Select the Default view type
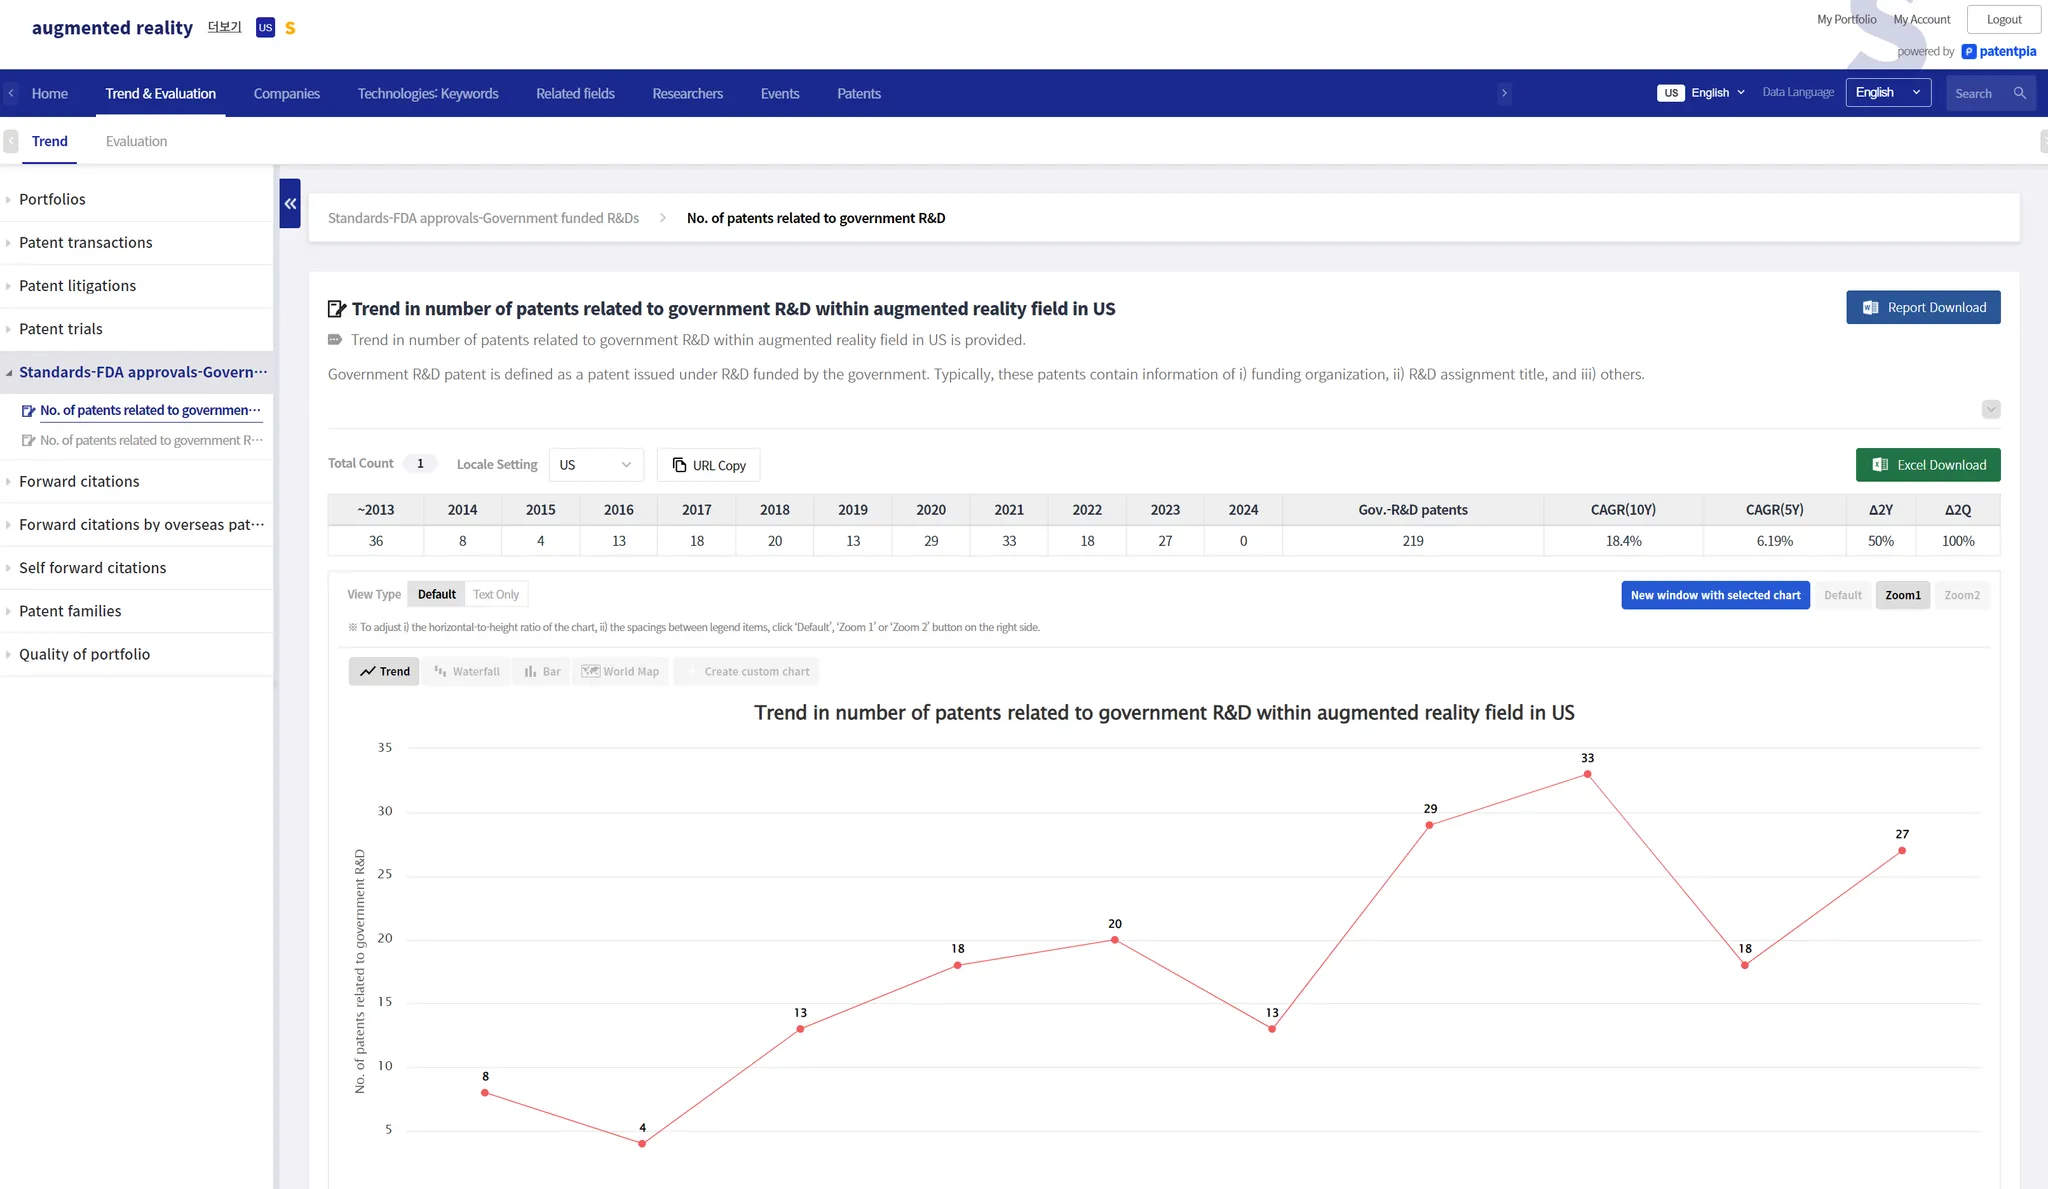The image size is (2048, 1189). [436, 594]
